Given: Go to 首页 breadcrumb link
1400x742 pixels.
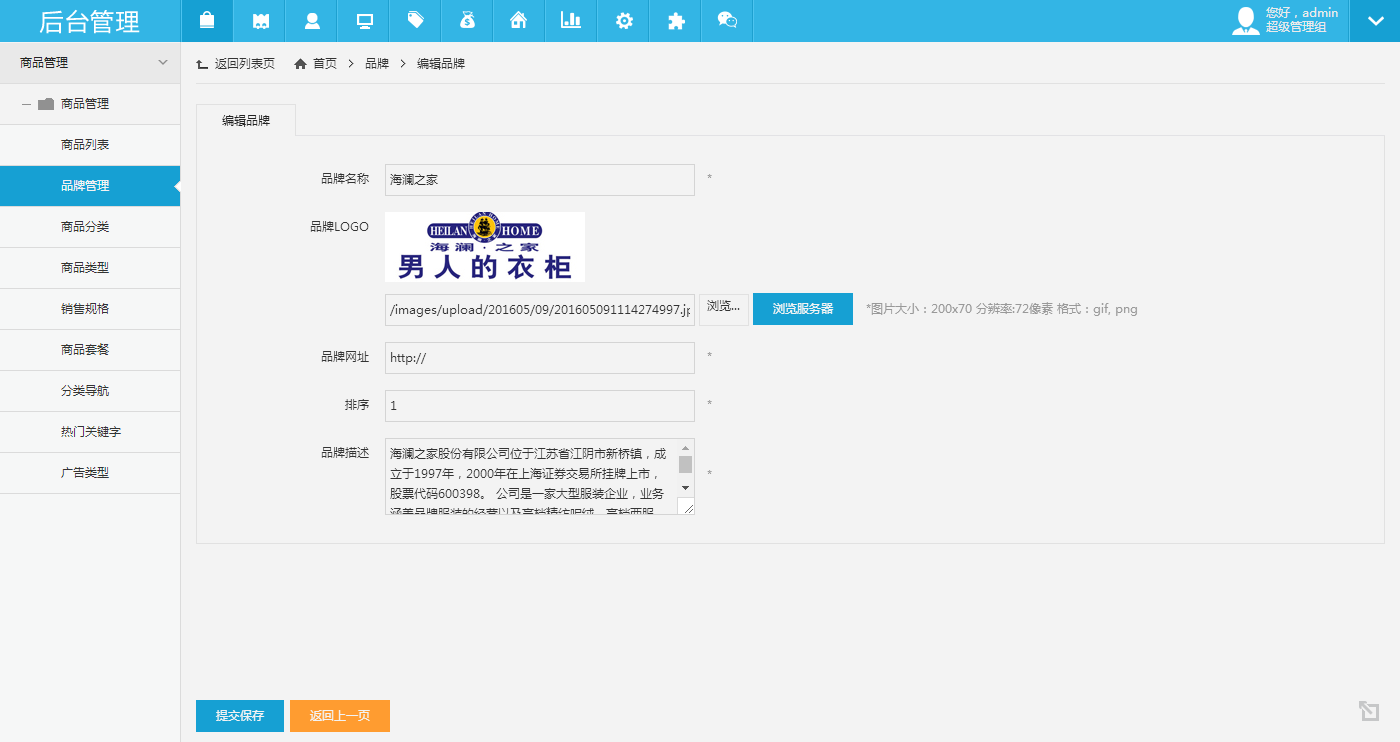Looking at the screenshot, I should (315, 63).
